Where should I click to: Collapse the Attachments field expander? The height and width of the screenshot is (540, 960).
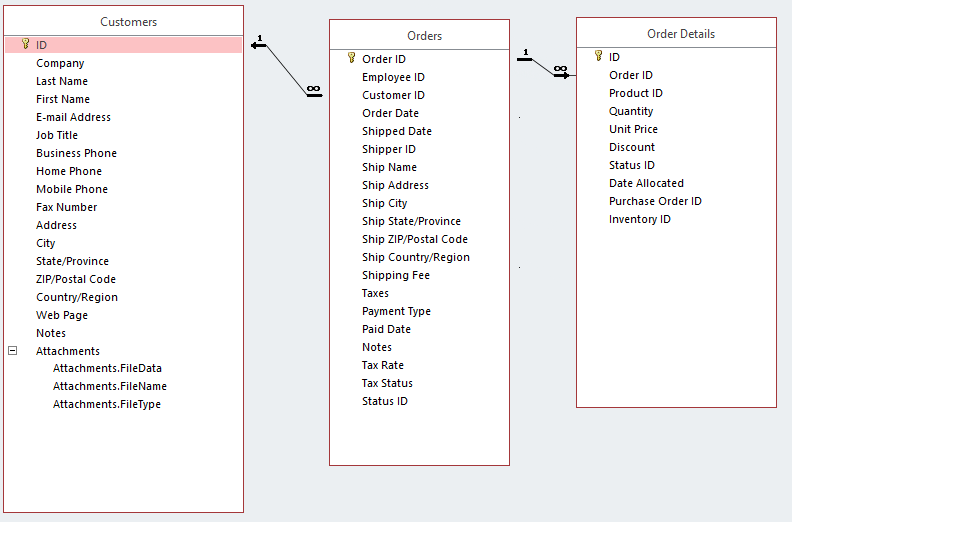[x=13, y=351]
